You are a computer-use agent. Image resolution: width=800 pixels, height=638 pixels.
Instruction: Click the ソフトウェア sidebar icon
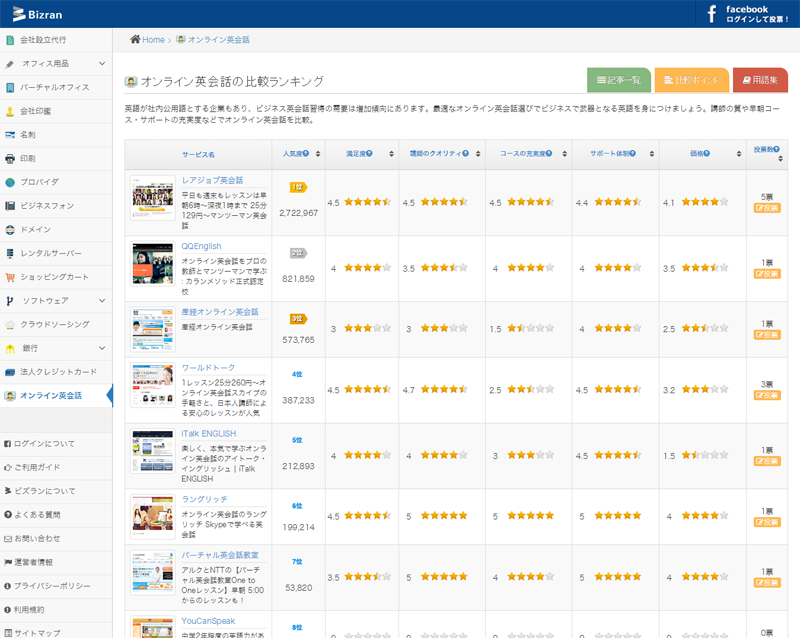(x=10, y=301)
